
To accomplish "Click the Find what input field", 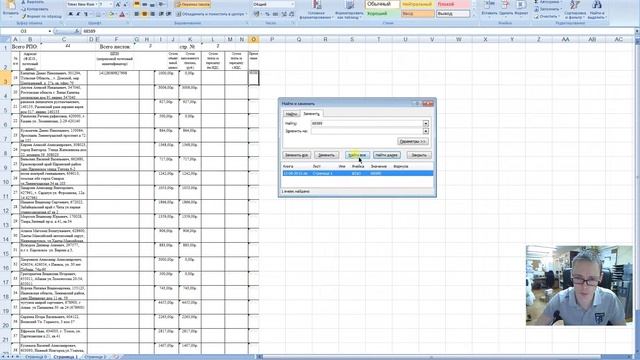I will point(367,123).
